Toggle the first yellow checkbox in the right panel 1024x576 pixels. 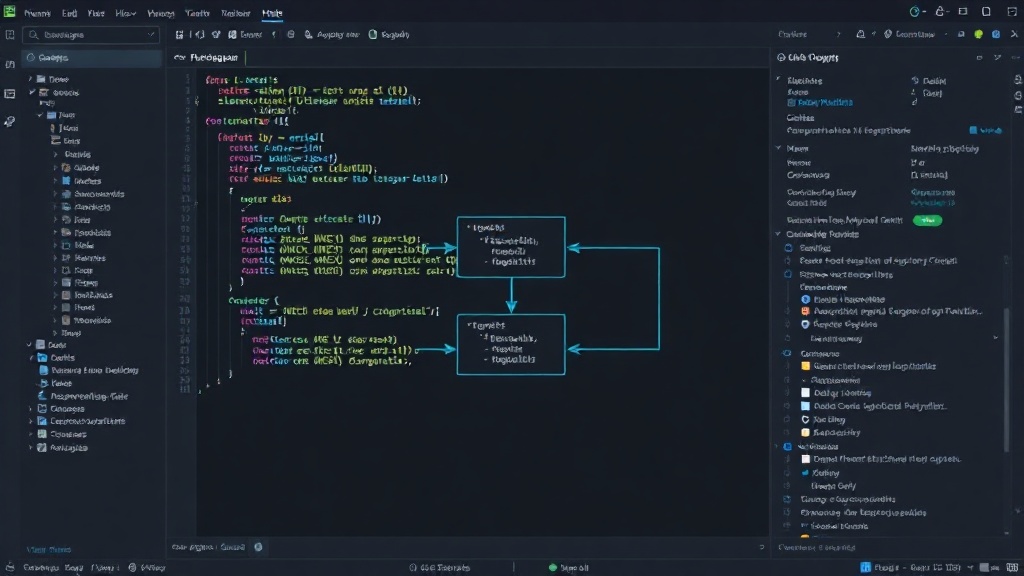click(805, 366)
